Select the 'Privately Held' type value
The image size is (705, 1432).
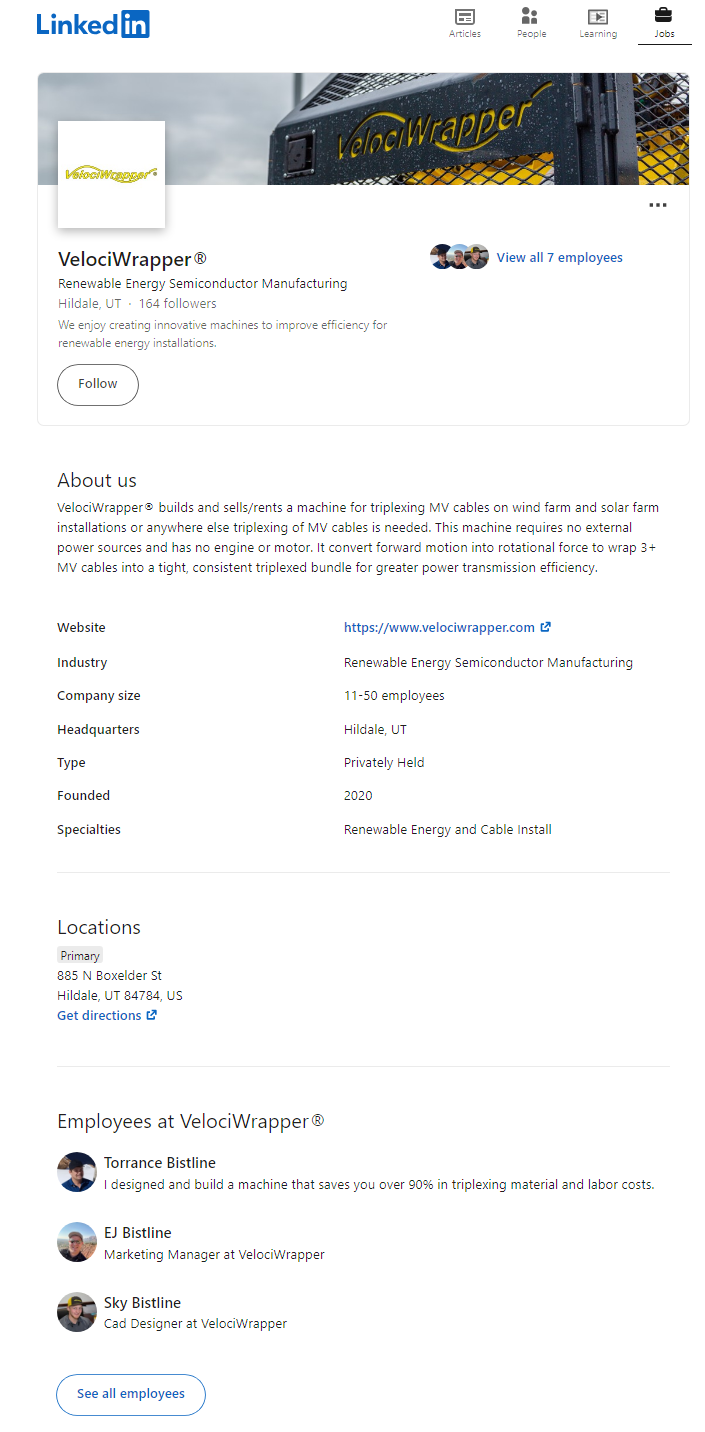click(384, 763)
